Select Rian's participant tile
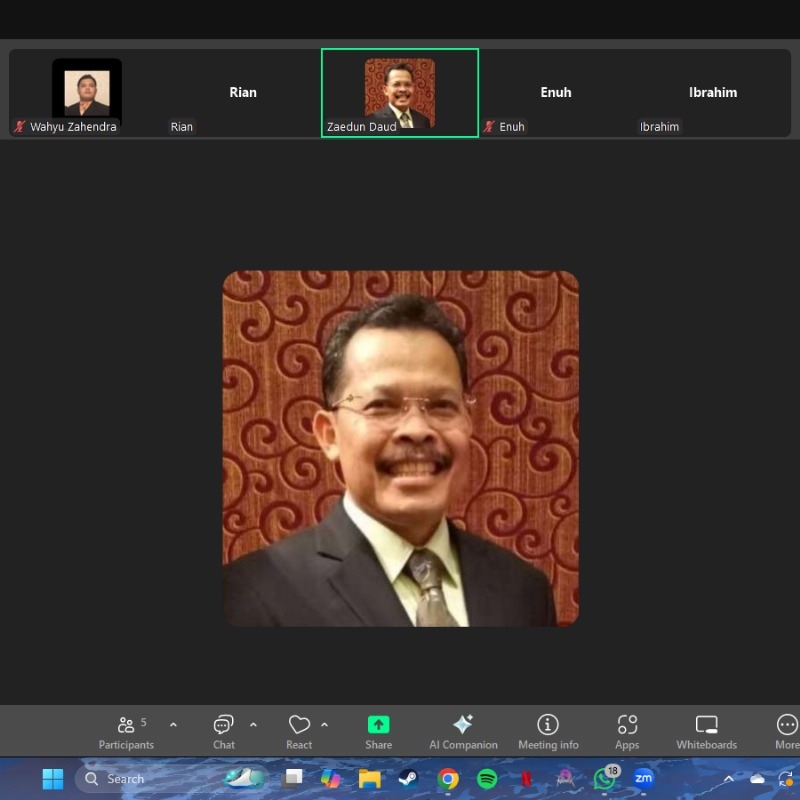This screenshot has width=800, height=800. [243, 92]
